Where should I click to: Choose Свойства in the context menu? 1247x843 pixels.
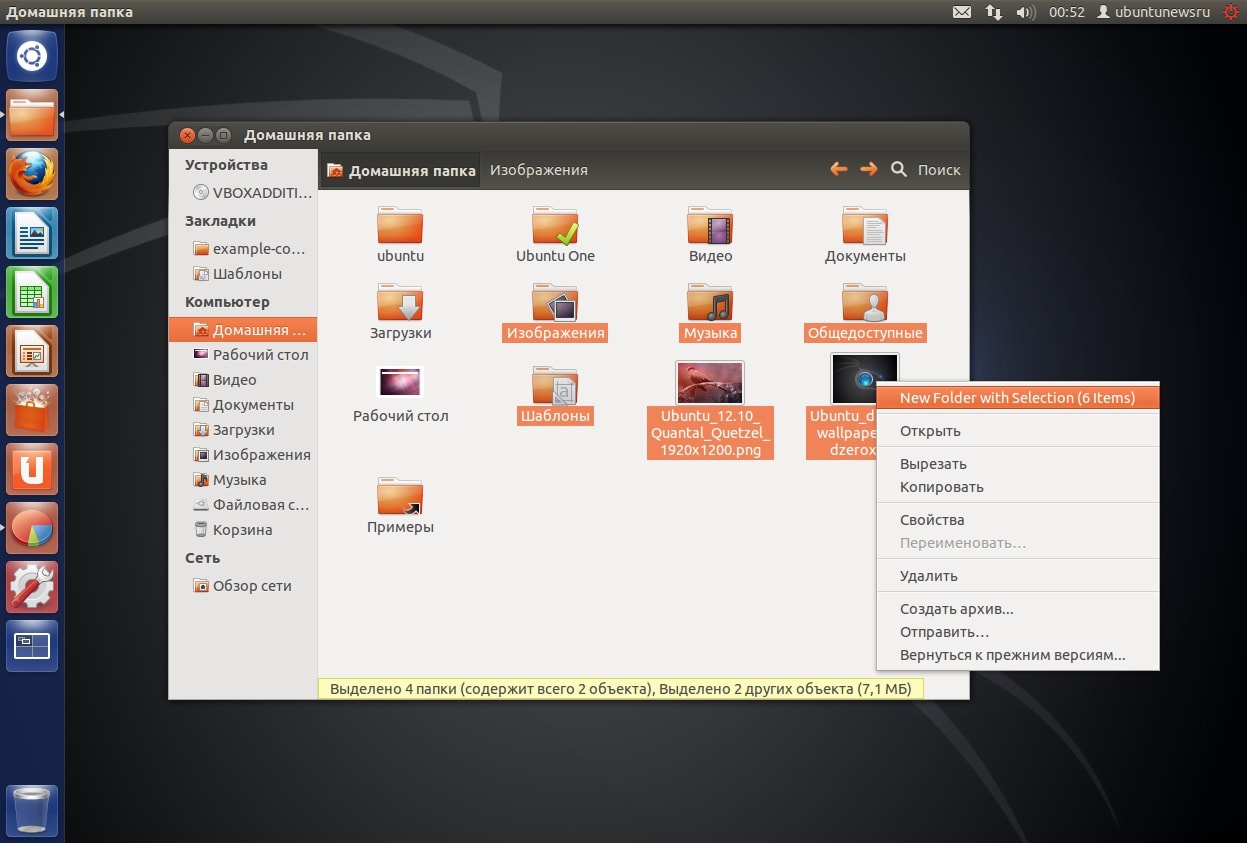1017,520
